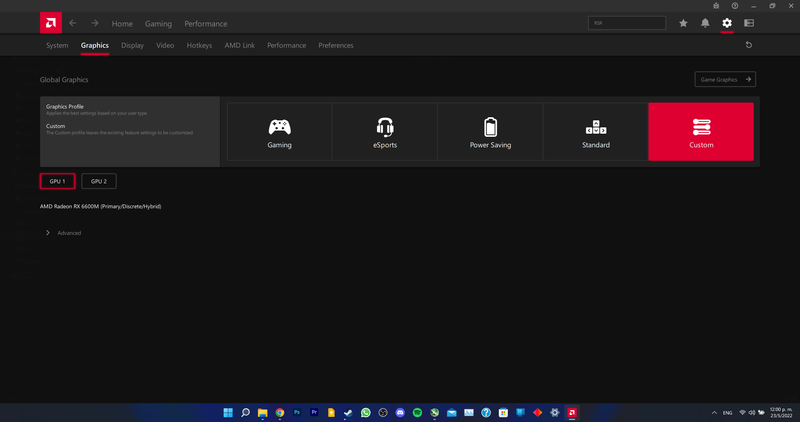Reset graphics settings with the undo arrow
Image resolution: width=800 pixels, height=422 pixels.
(x=749, y=45)
